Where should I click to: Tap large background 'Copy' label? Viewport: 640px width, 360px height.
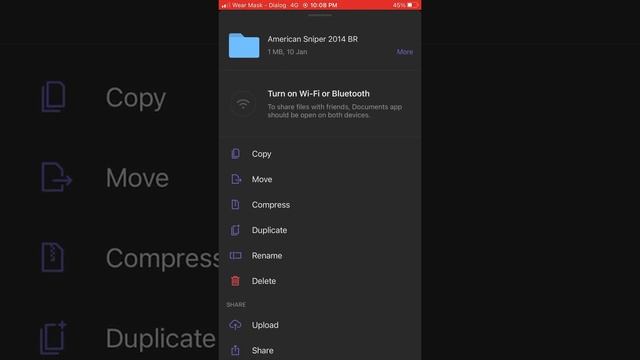click(x=136, y=98)
